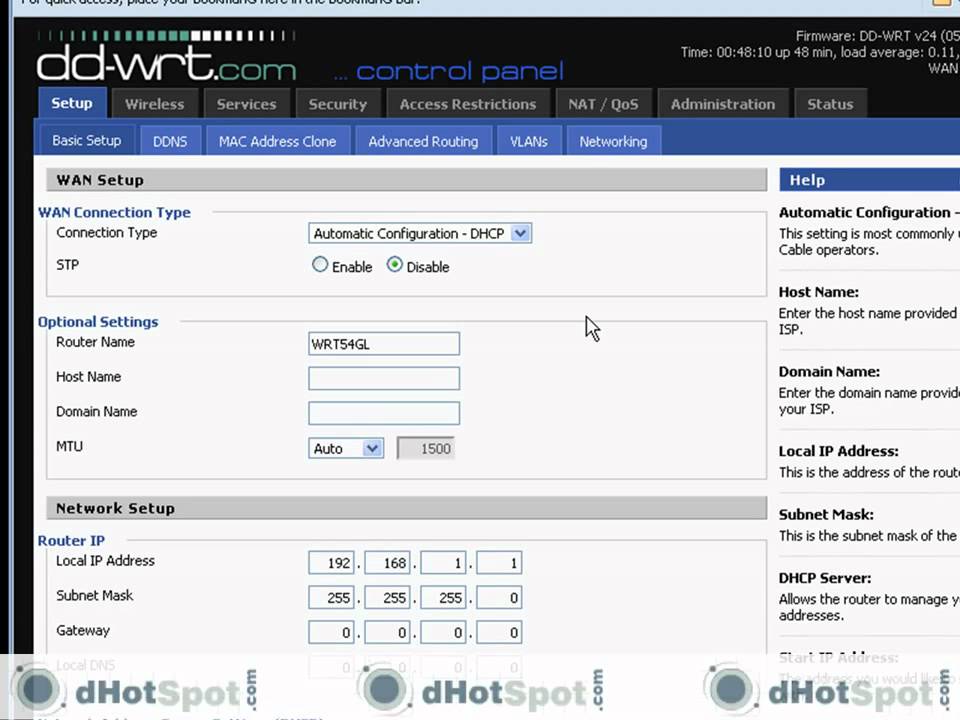
Task: Click the Help panel header
Action: 869,180
